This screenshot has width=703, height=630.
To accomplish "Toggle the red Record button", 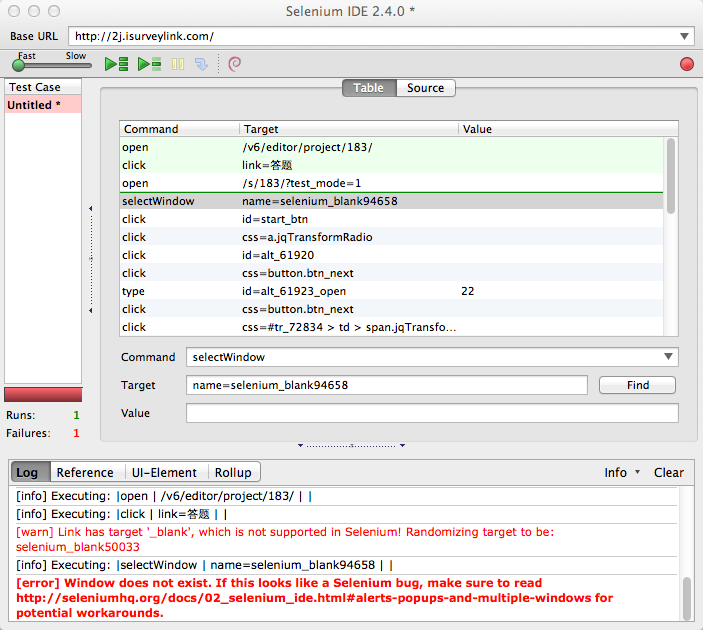I will point(686,64).
